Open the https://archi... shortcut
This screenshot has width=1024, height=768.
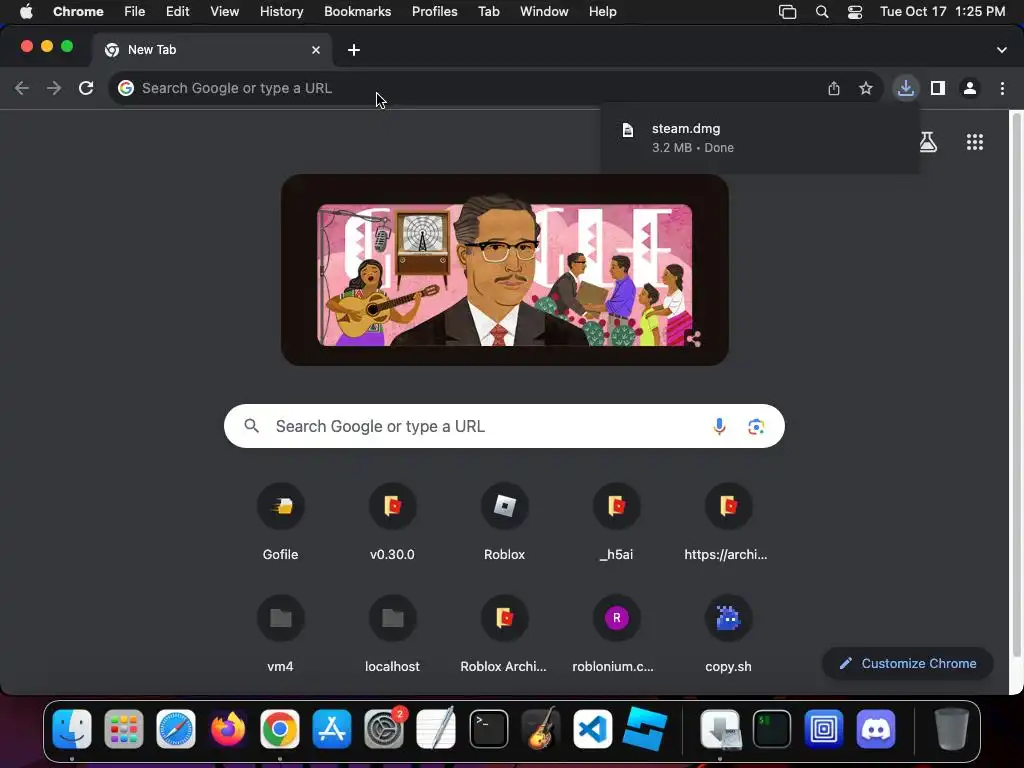pyautogui.click(x=728, y=522)
